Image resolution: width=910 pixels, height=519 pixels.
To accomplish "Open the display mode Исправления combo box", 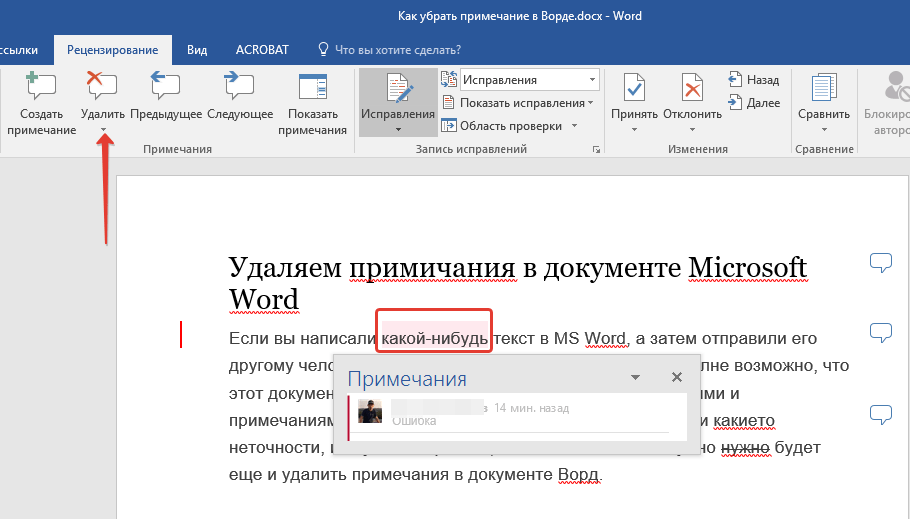I will pos(529,80).
